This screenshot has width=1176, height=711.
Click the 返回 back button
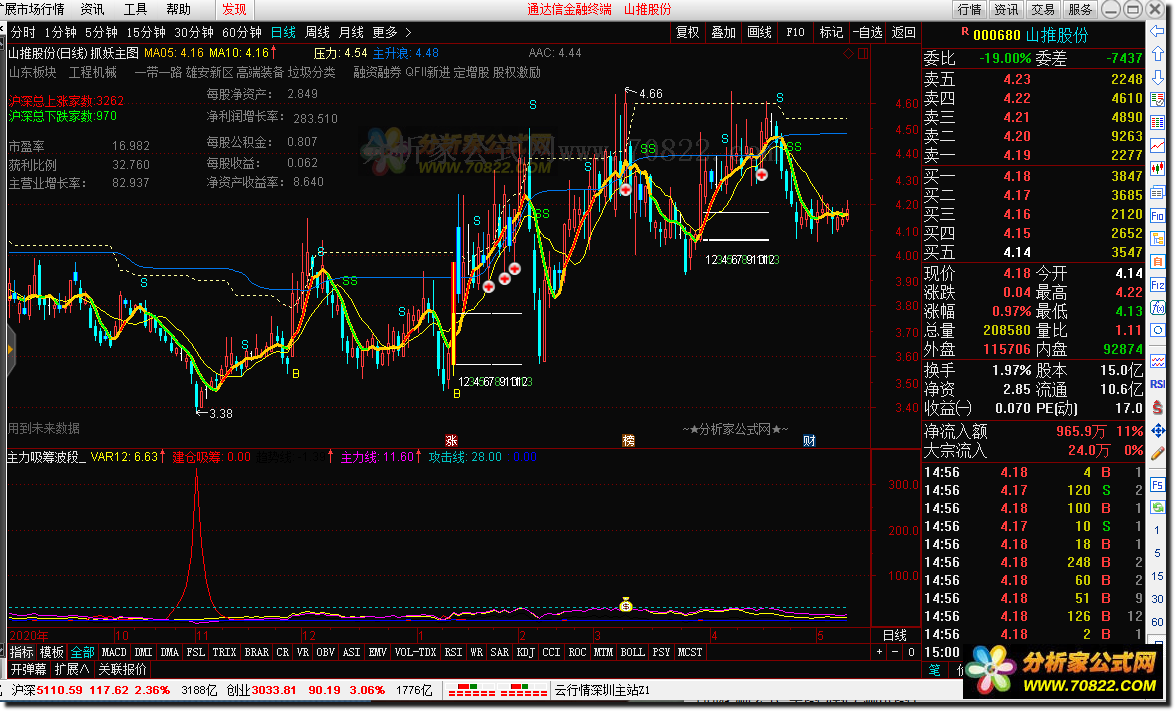pos(904,32)
